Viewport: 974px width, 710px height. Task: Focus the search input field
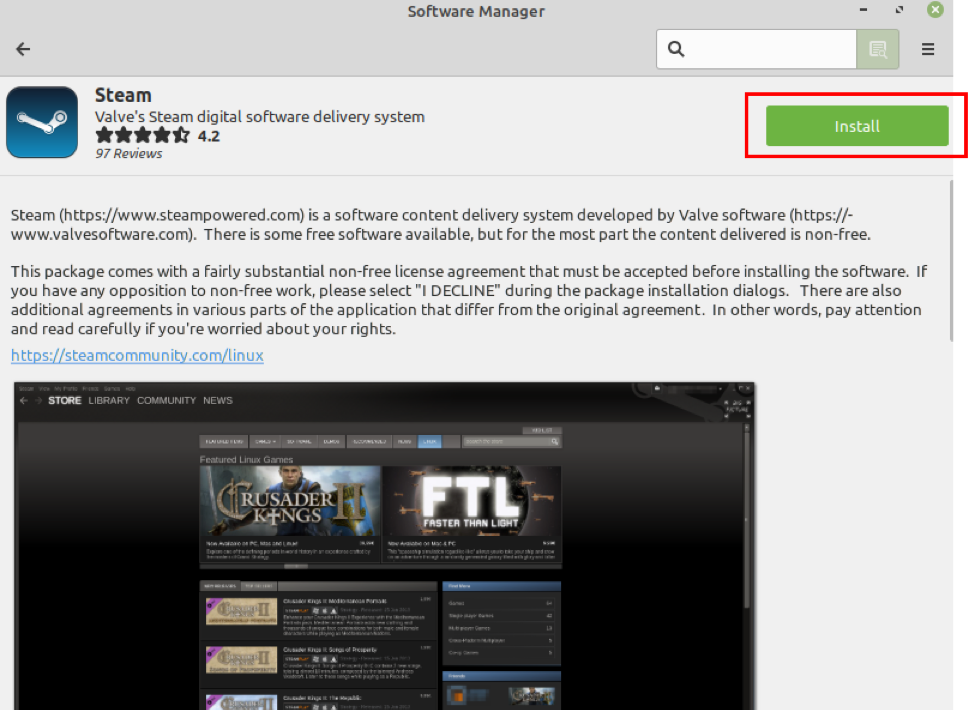coord(757,49)
